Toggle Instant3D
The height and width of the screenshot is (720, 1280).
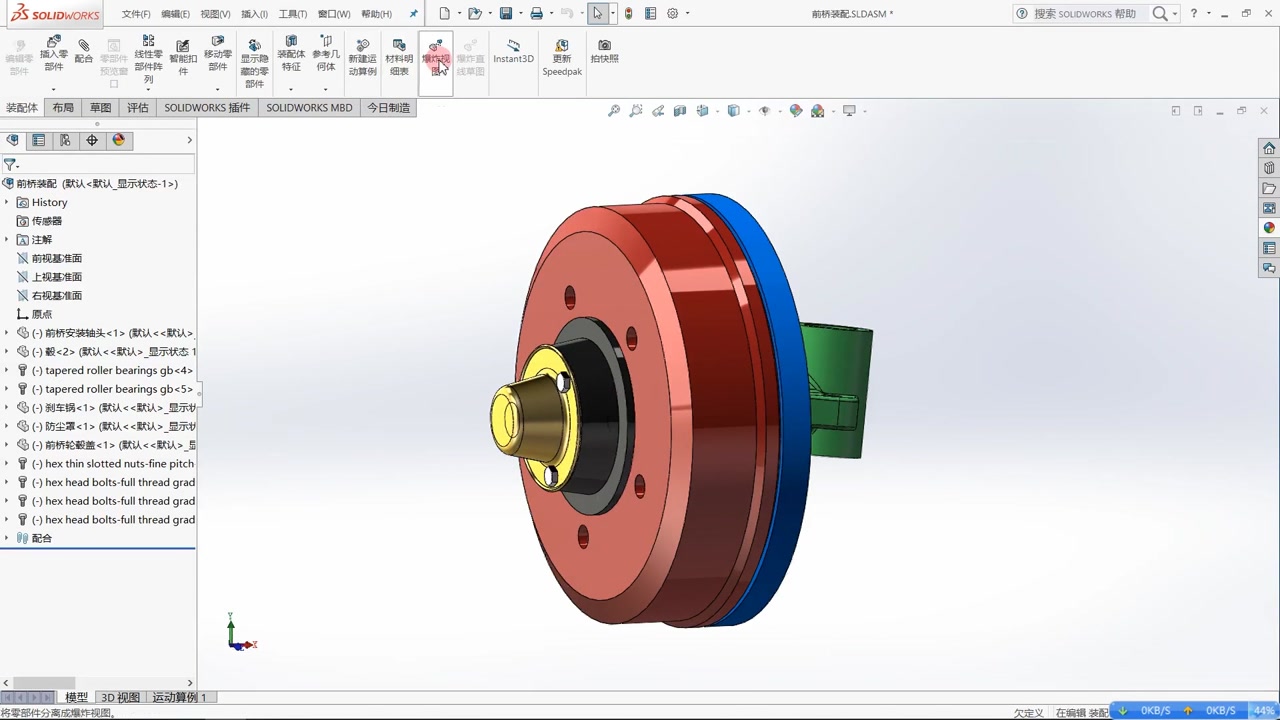[513, 52]
